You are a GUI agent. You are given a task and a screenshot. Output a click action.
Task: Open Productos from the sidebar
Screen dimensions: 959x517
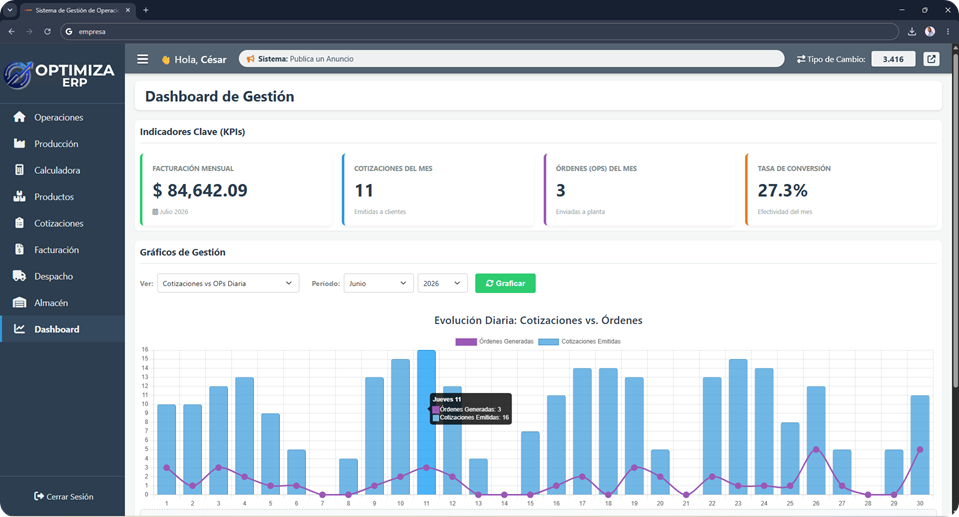tap(62, 196)
